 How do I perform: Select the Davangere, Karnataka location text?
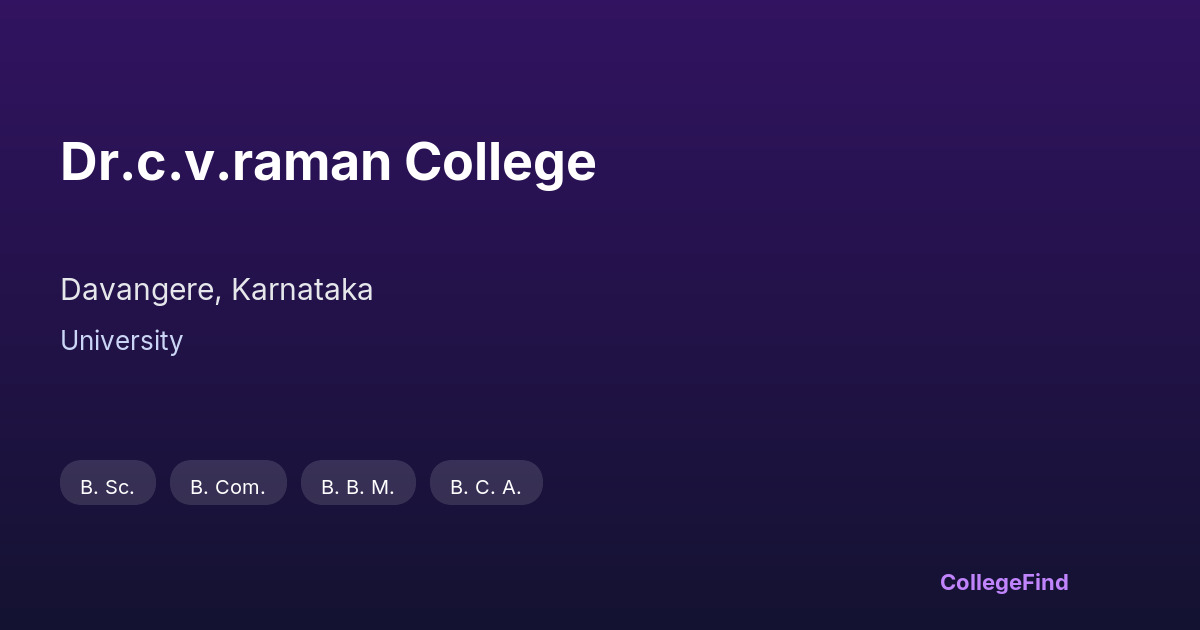pyautogui.click(x=216, y=290)
